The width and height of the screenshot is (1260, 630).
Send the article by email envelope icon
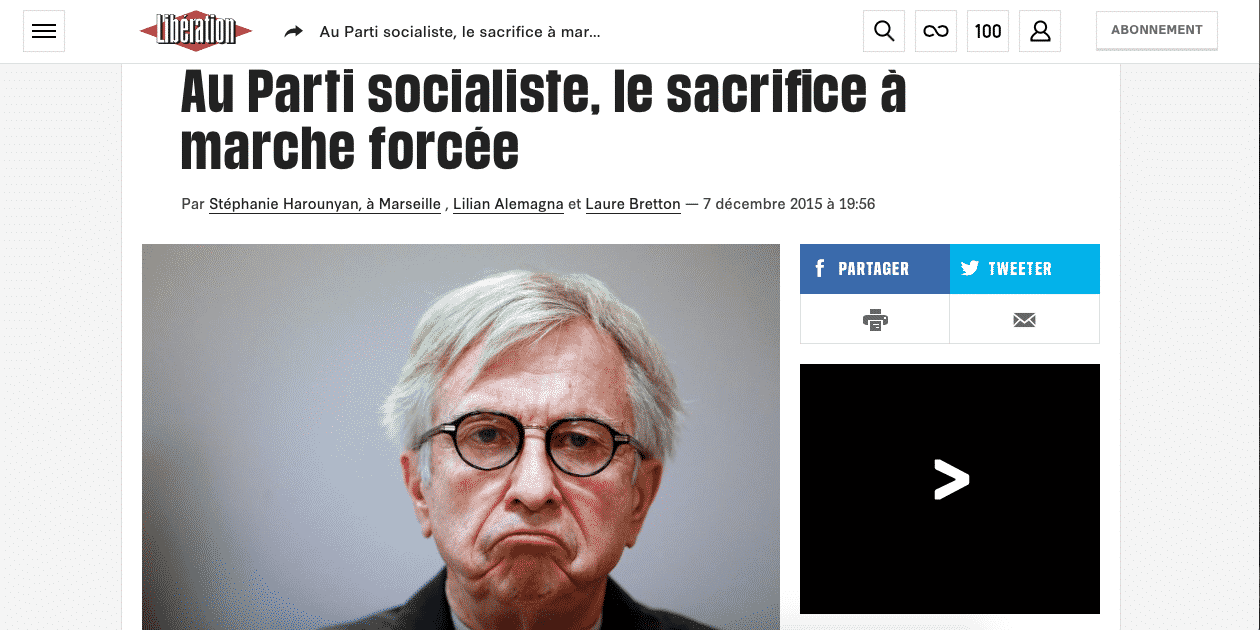coord(1025,320)
